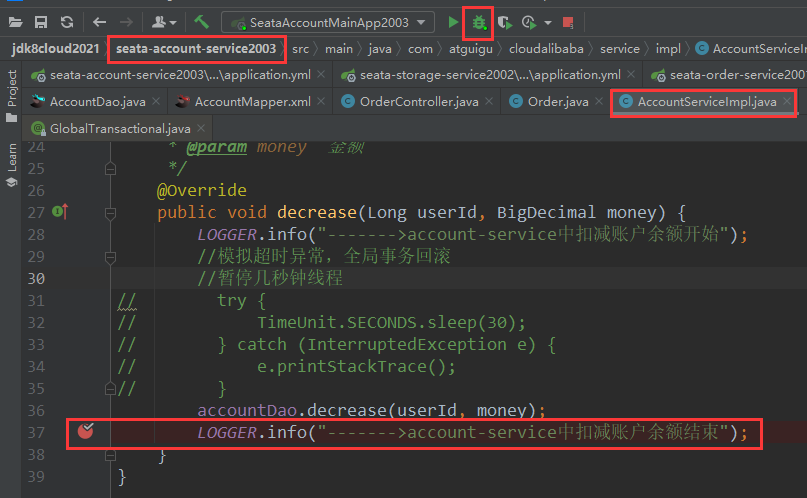This screenshot has width=807, height=498.
Task: Open the Learn tool window sidebar
Action: coord(11,165)
